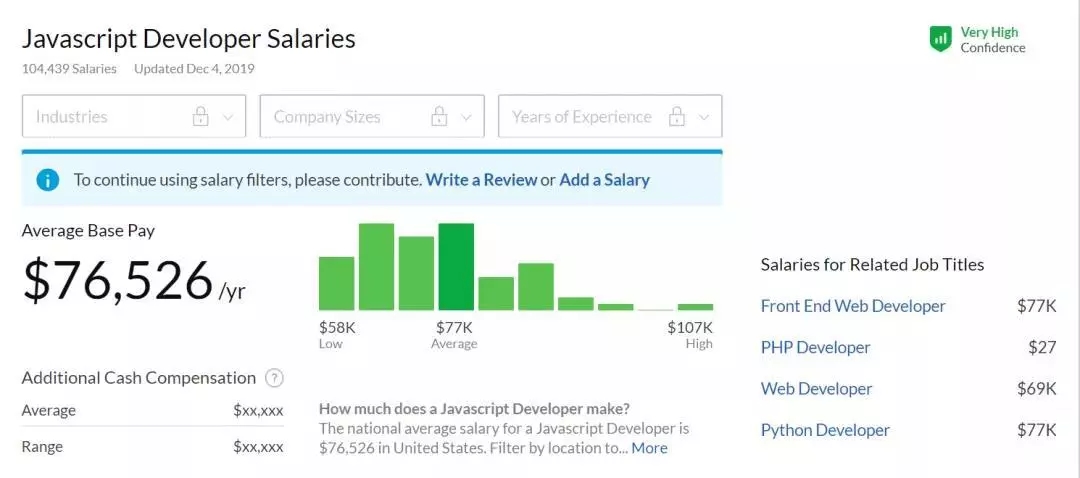Screen dimensions: 1080x478
Task: Click the $76,526 average base pay figure
Action: 118,280
